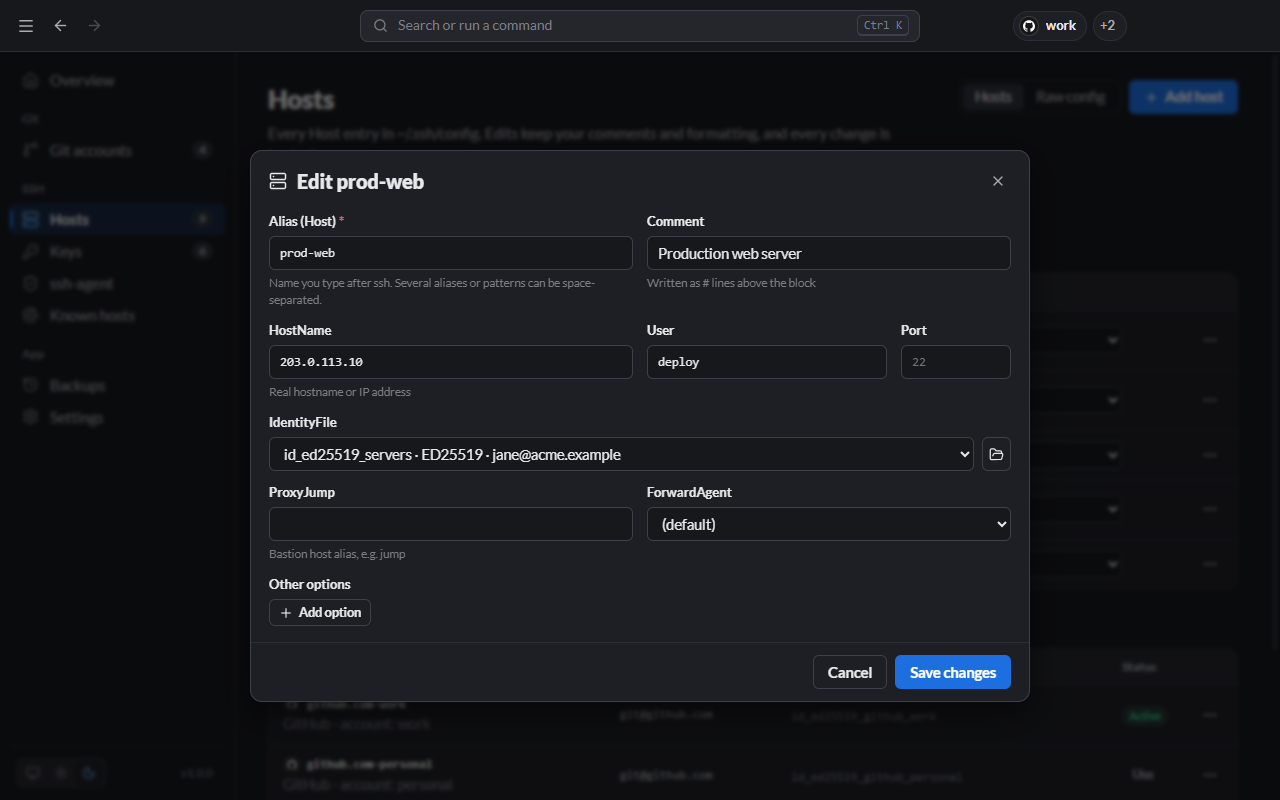This screenshot has height=800, width=1280.
Task: Open Git accounts in the sidebar
Action: pos(117,150)
